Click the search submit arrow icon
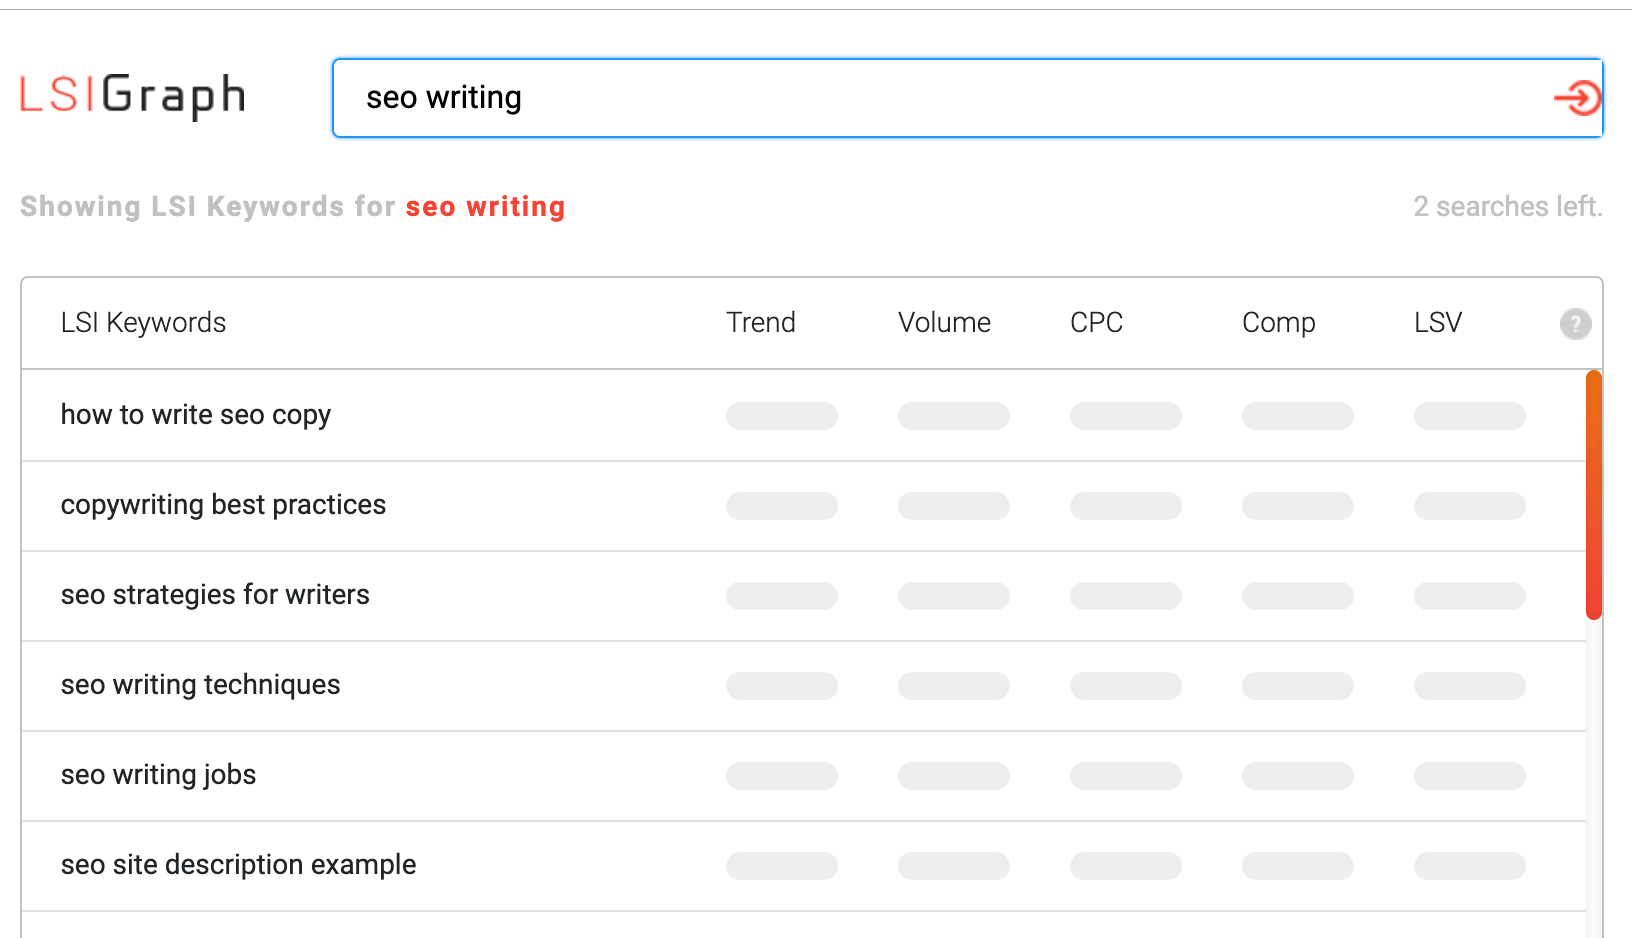Screen dimensions: 1632x938 pos(1577,98)
